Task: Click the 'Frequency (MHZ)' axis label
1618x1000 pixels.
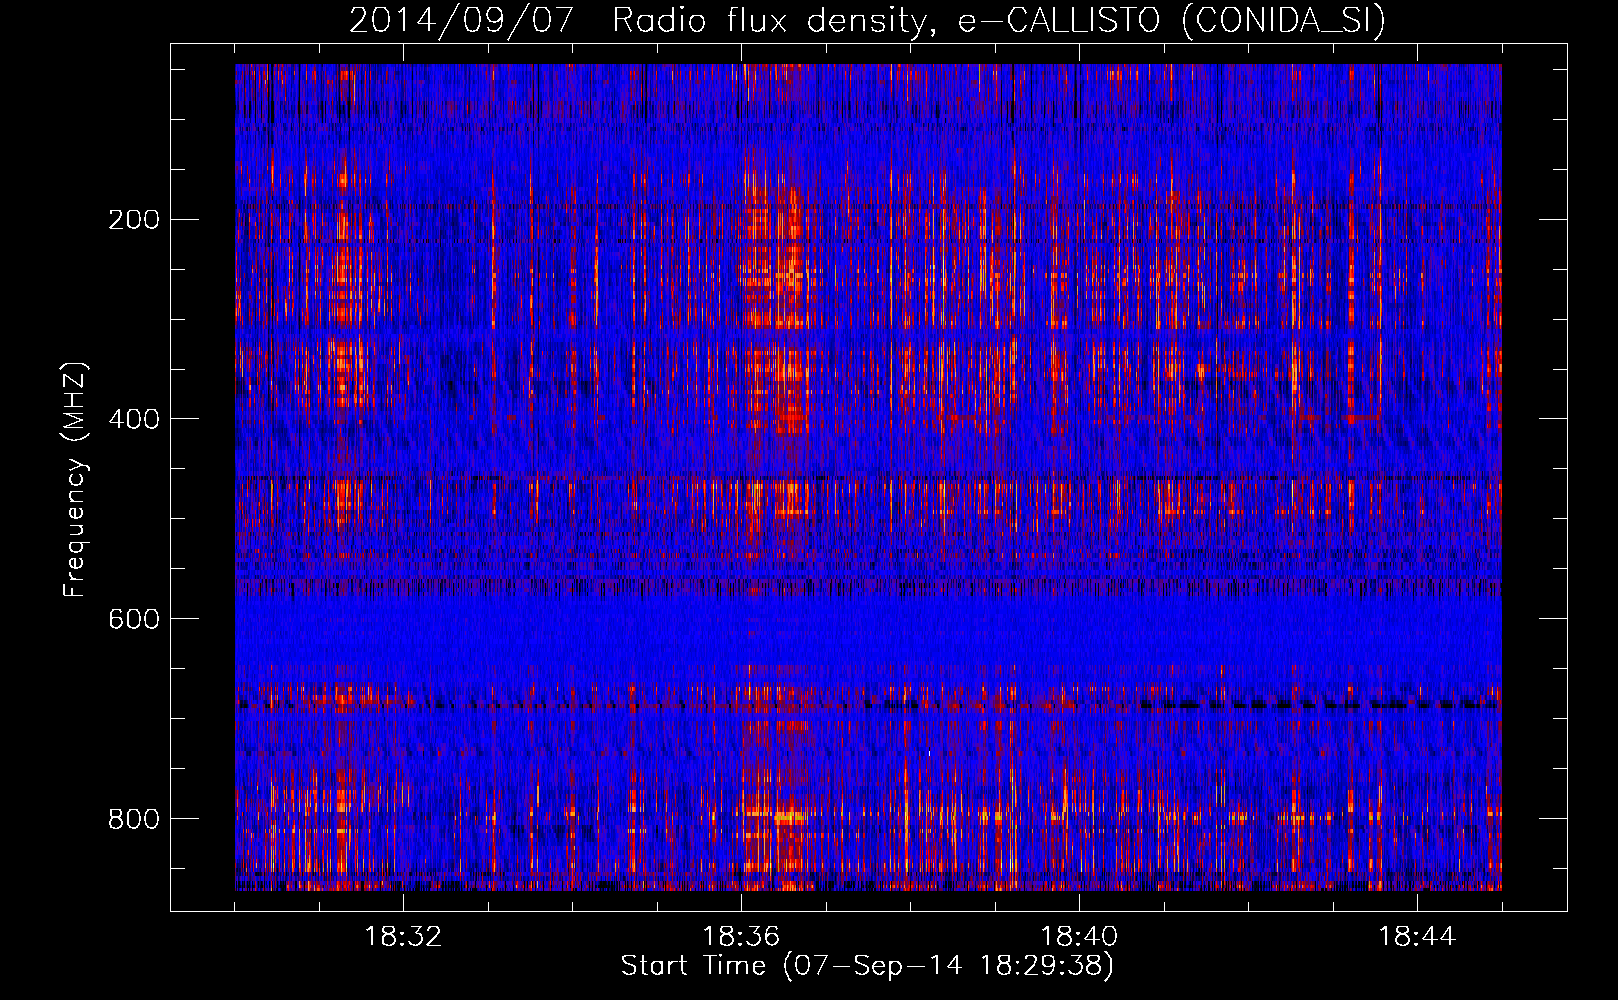Action: click(x=75, y=479)
